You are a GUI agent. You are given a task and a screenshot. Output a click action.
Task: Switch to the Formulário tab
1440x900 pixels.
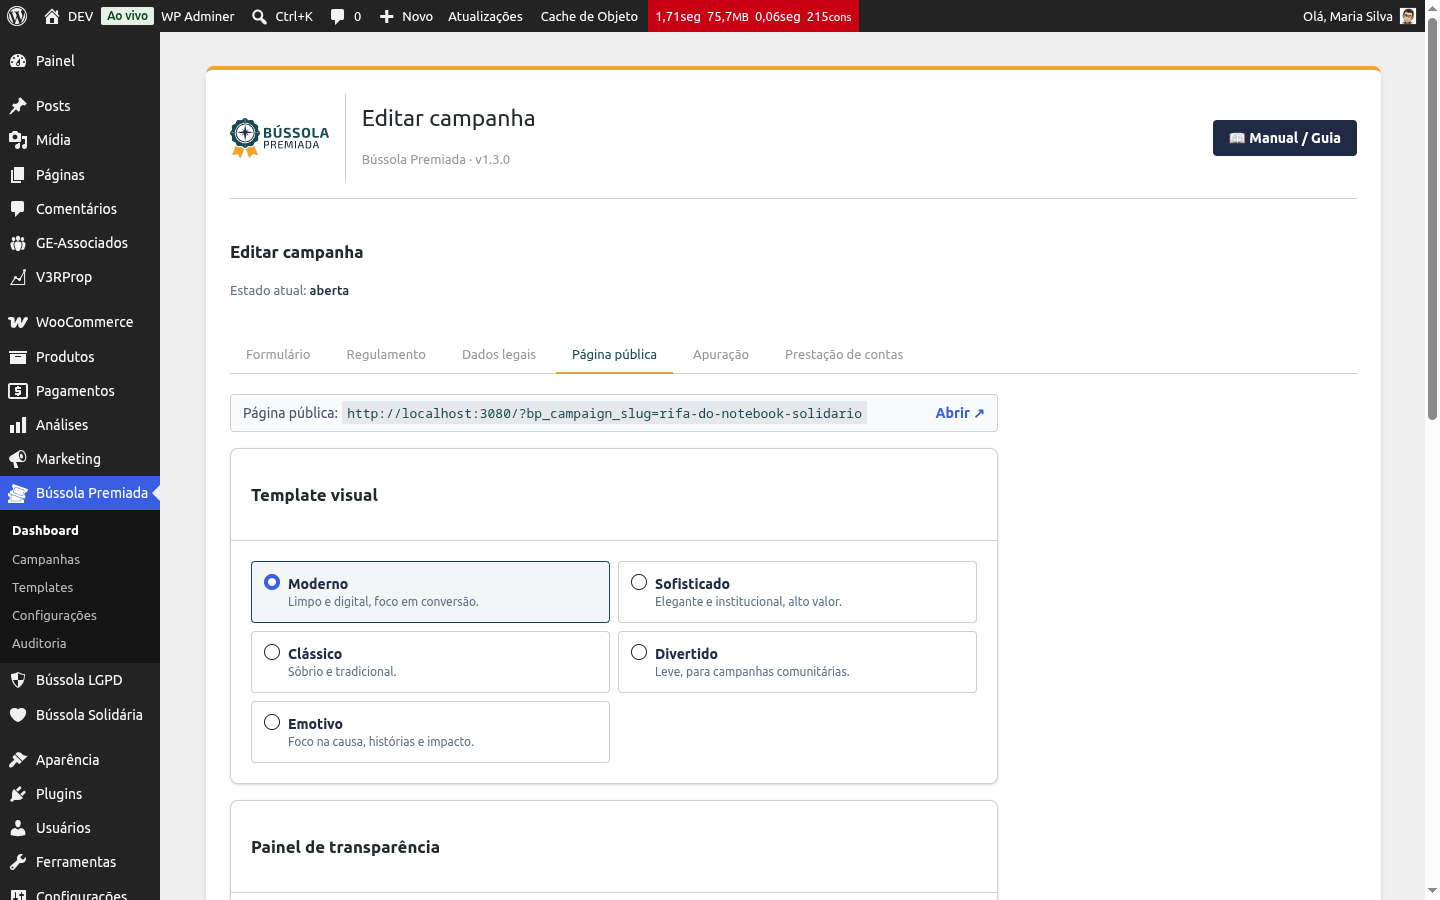tap(278, 355)
